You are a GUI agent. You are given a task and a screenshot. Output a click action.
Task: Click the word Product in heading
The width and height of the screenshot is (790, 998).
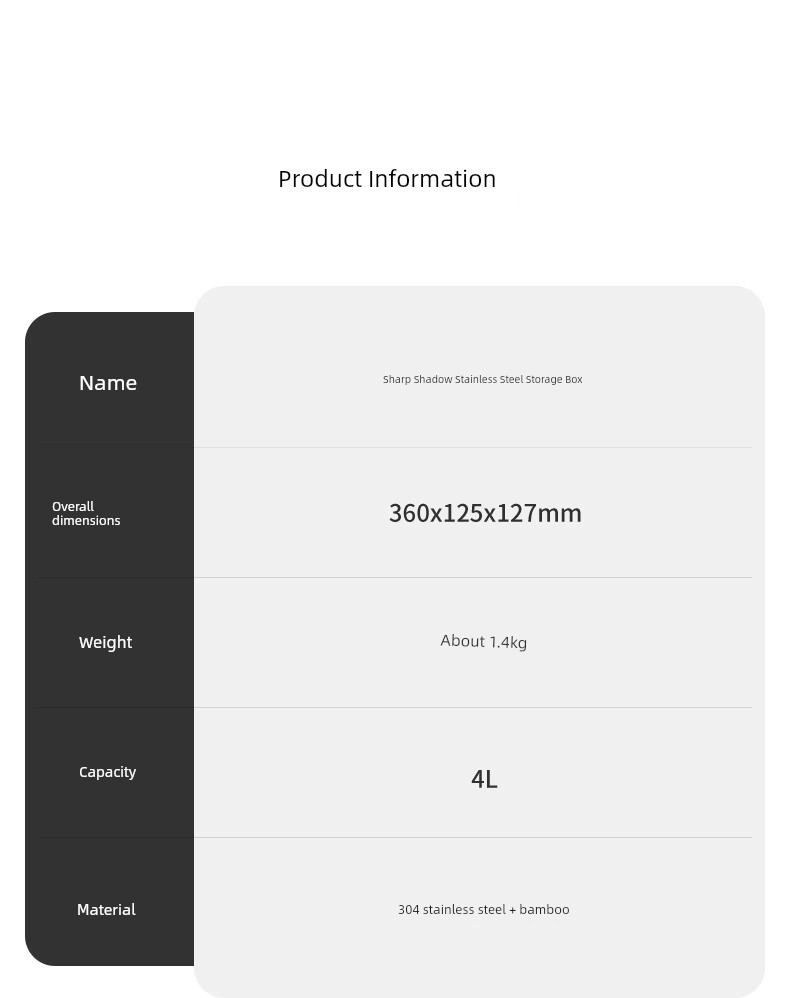coord(320,179)
